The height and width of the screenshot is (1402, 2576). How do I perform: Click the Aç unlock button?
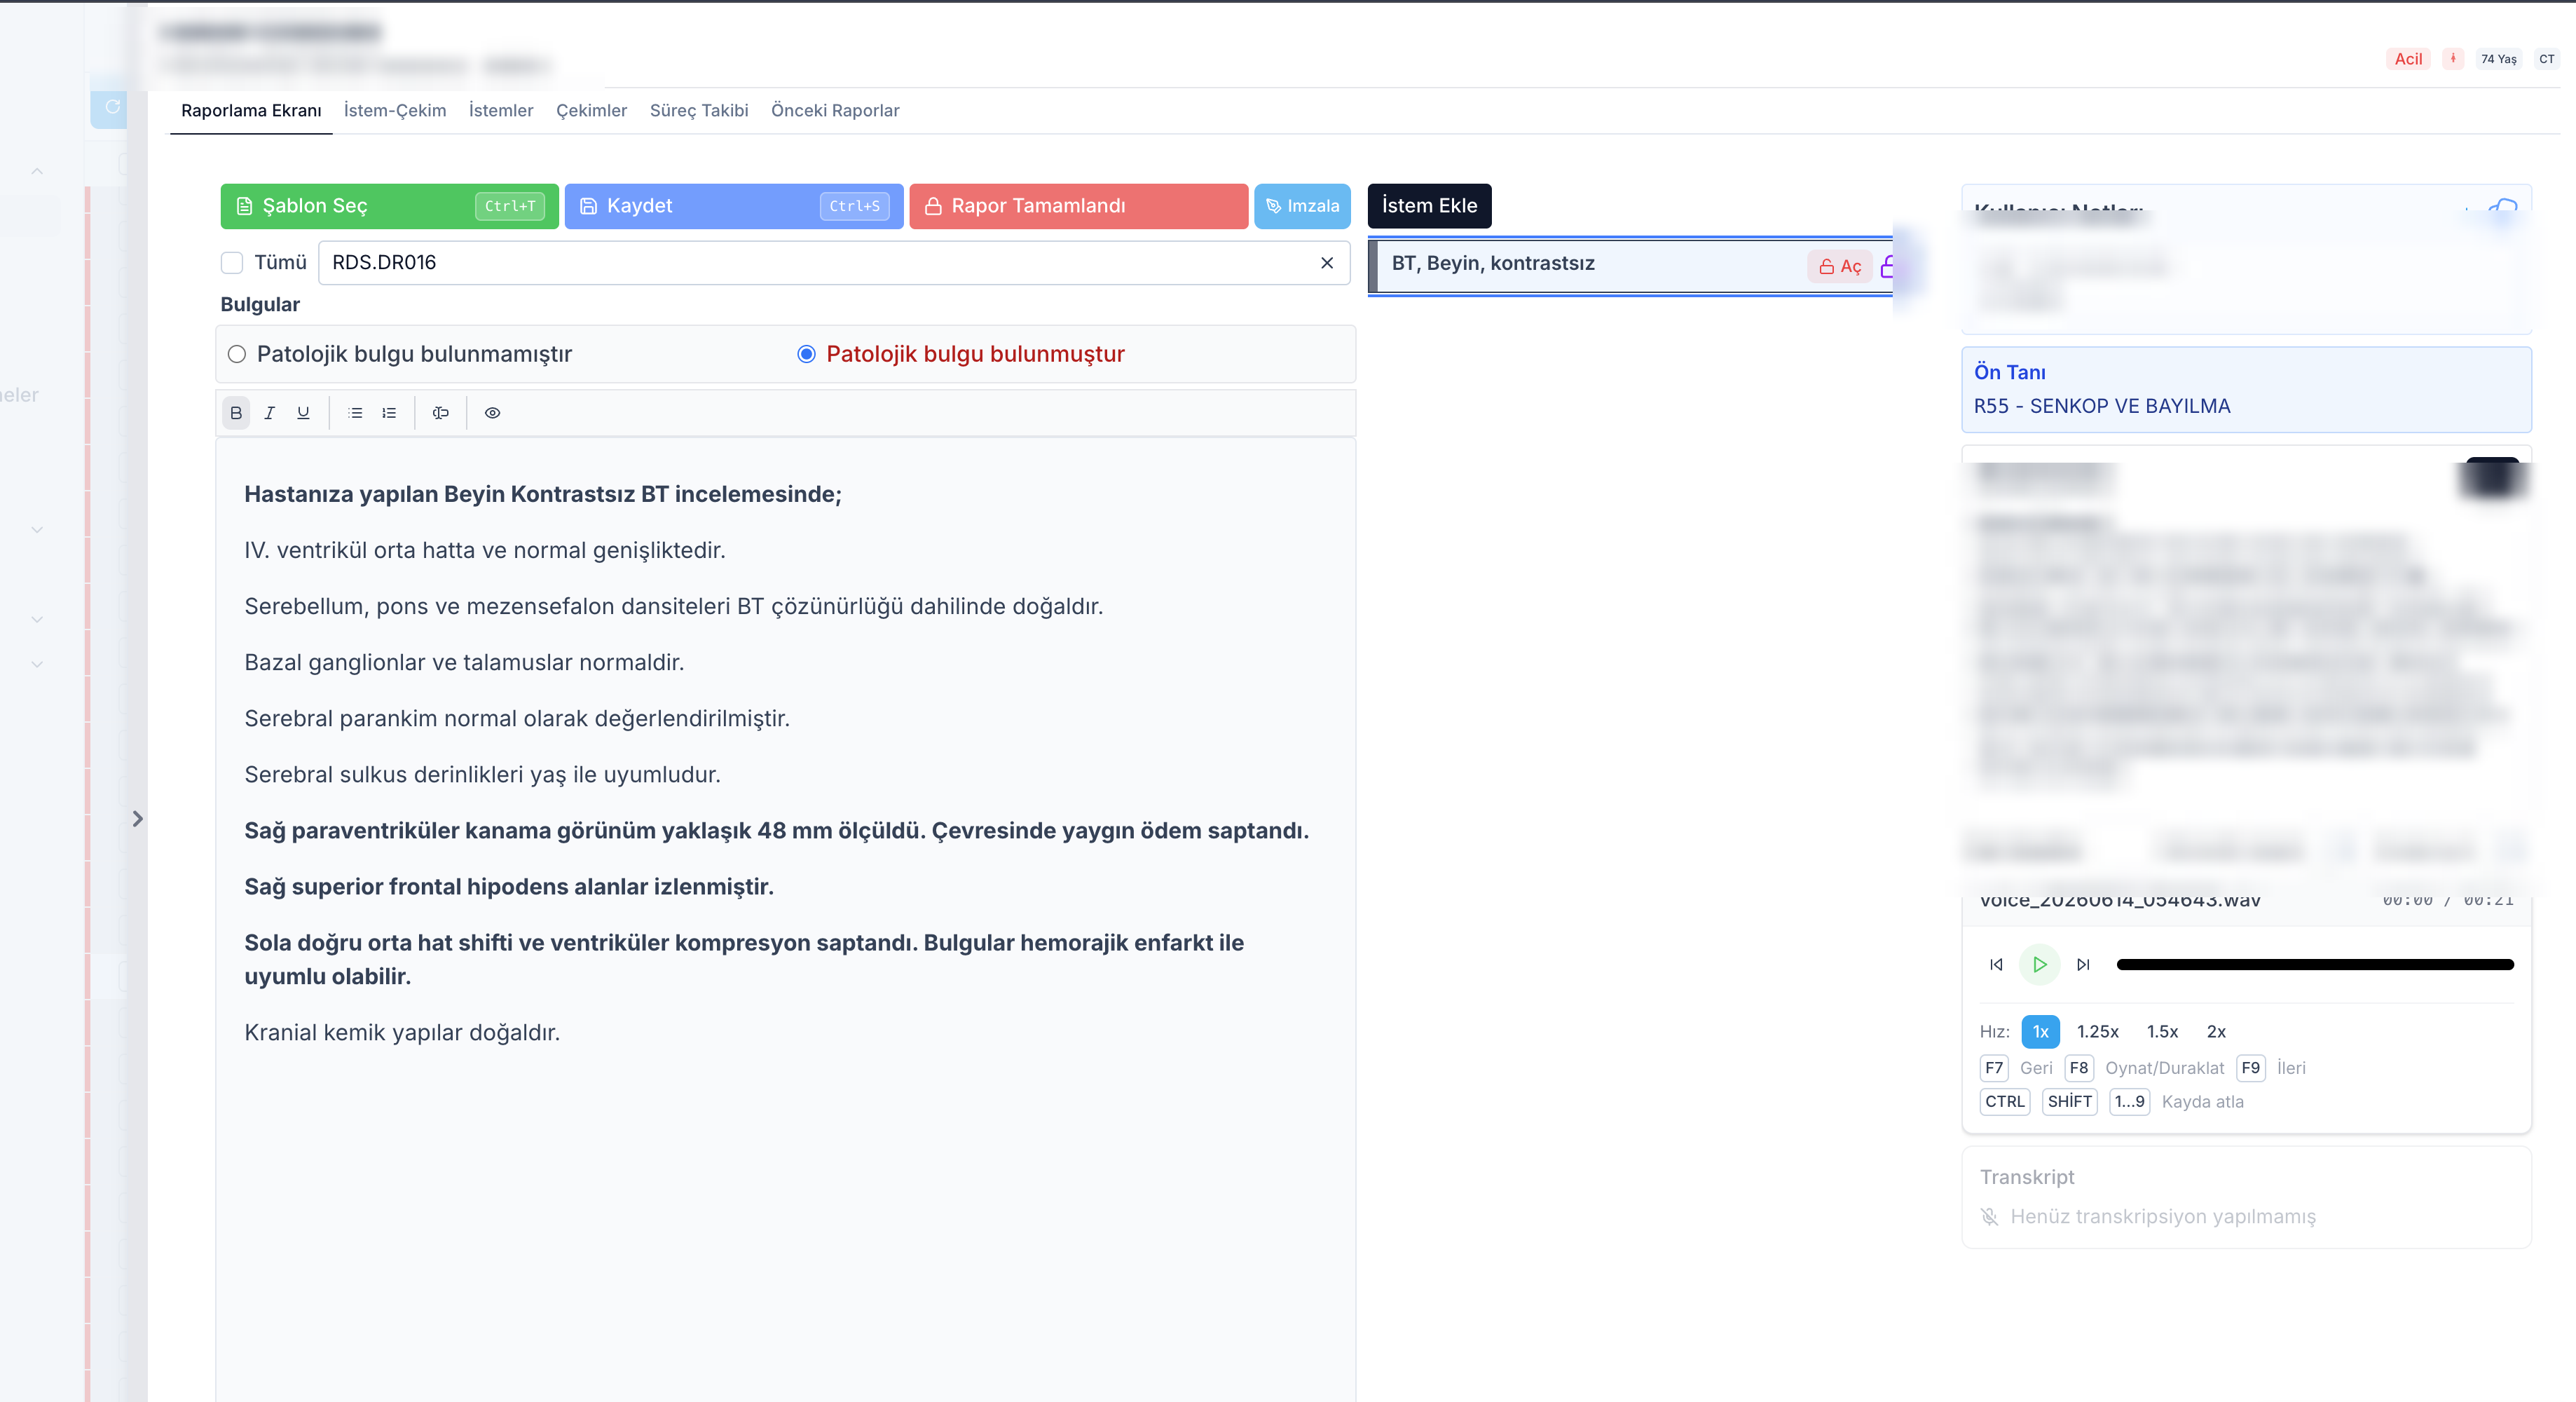point(1840,266)
